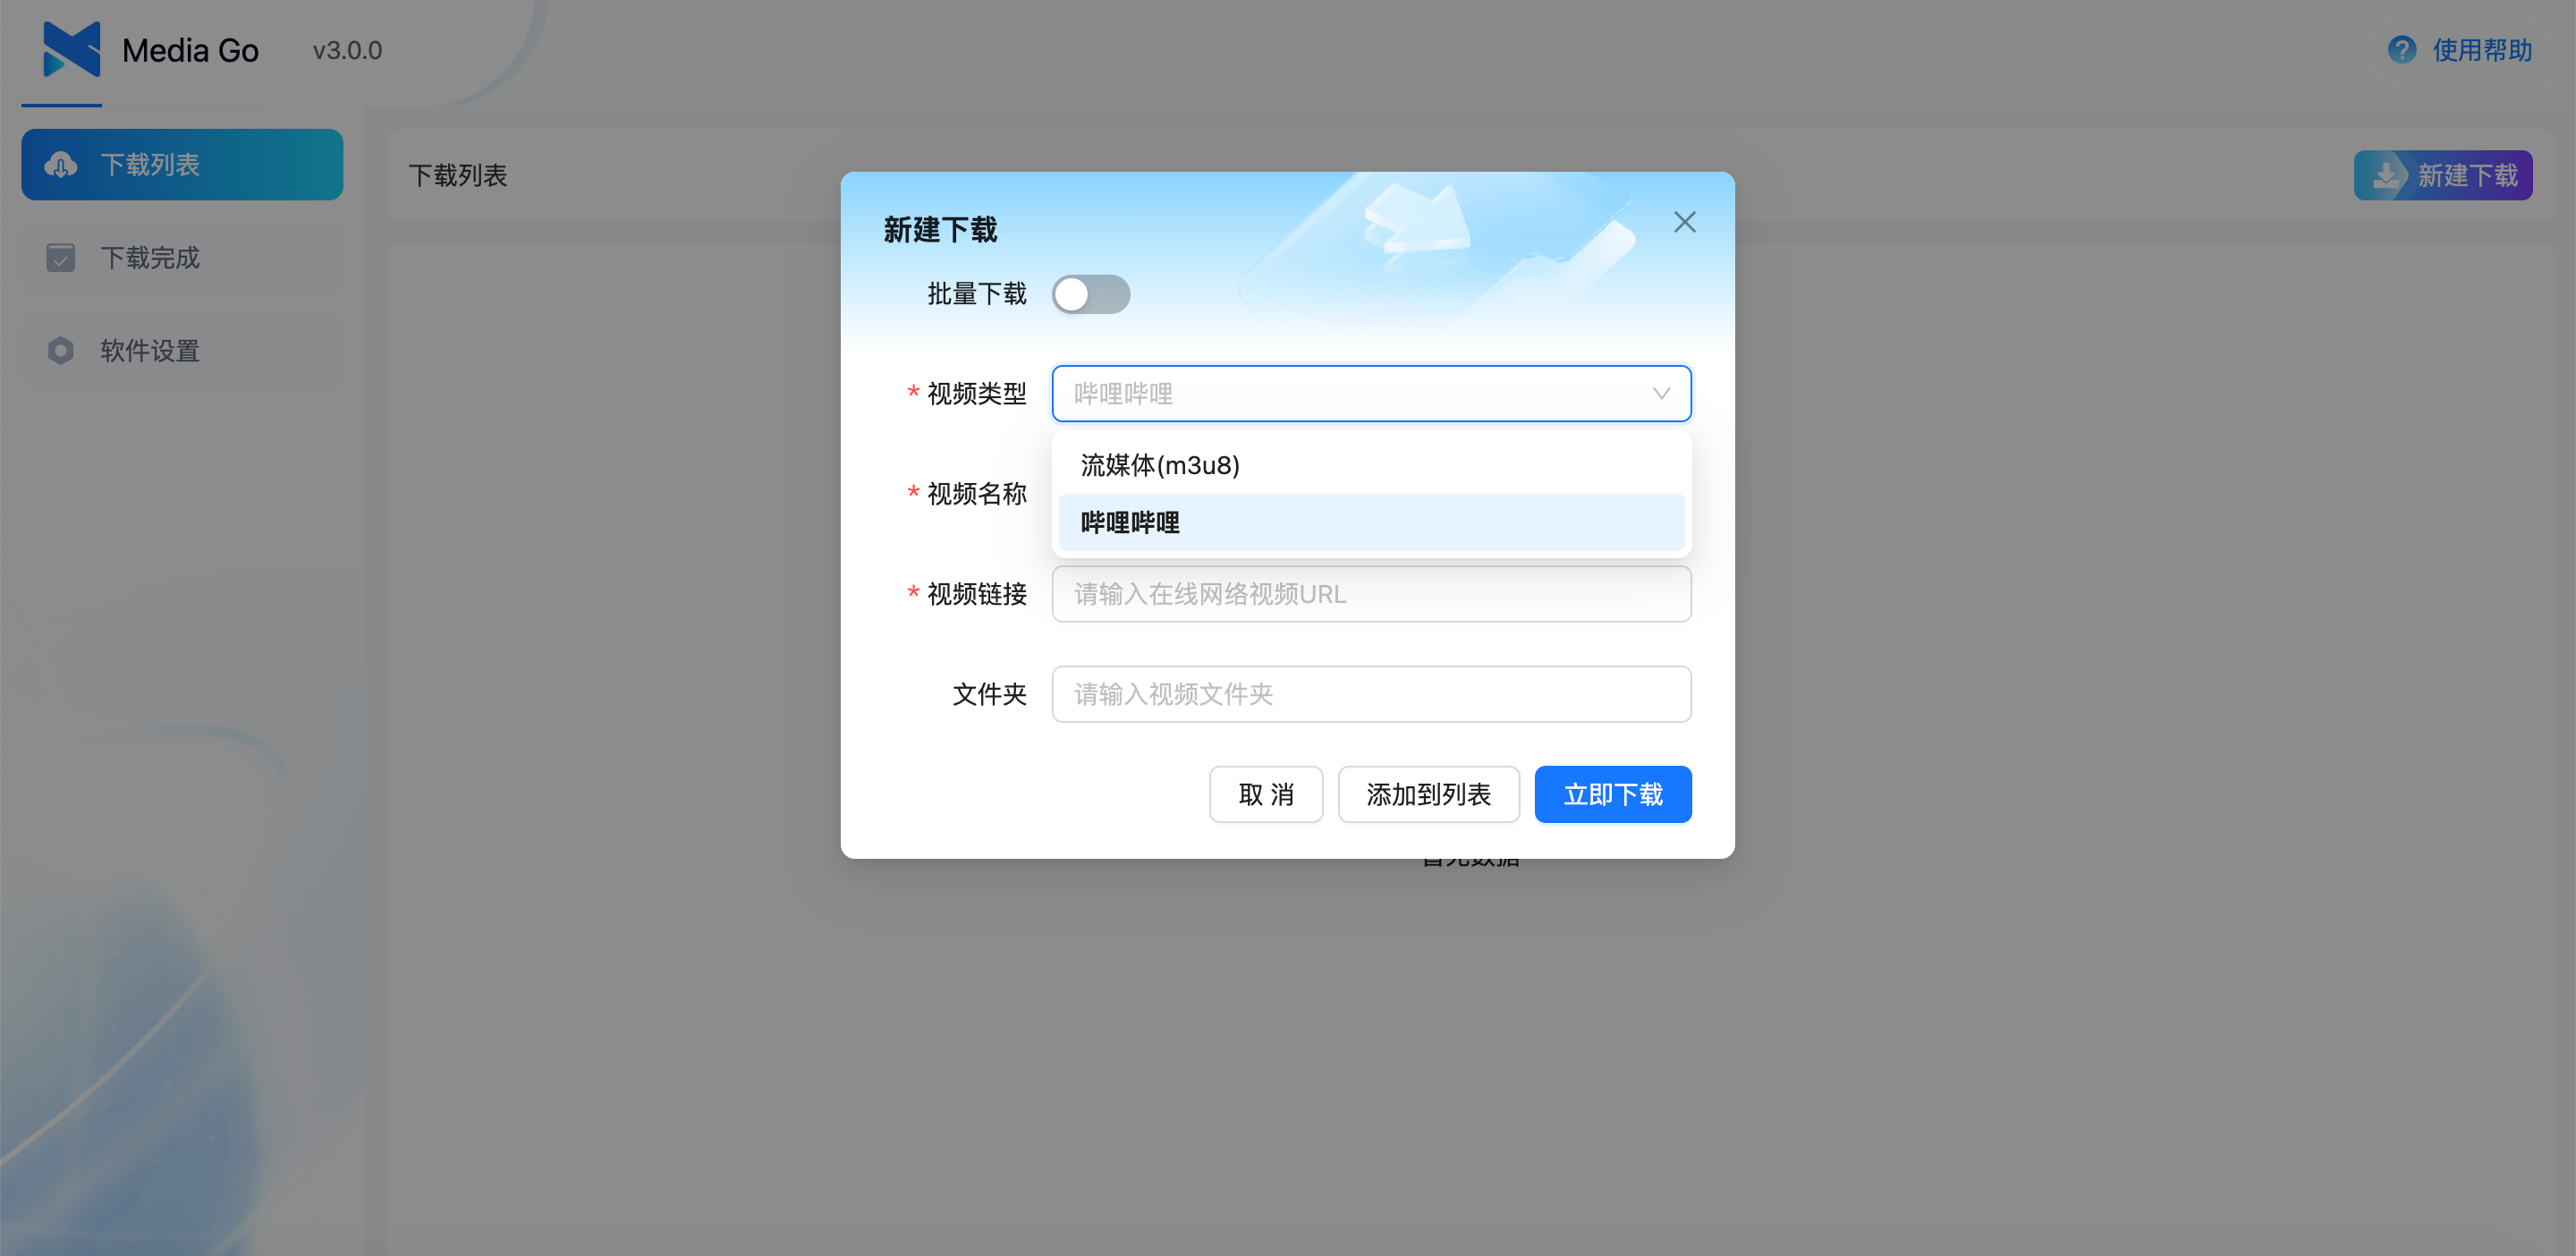
Task: Click the help question mark icon
Action: pyautogui.click(x=2401, y=49)
